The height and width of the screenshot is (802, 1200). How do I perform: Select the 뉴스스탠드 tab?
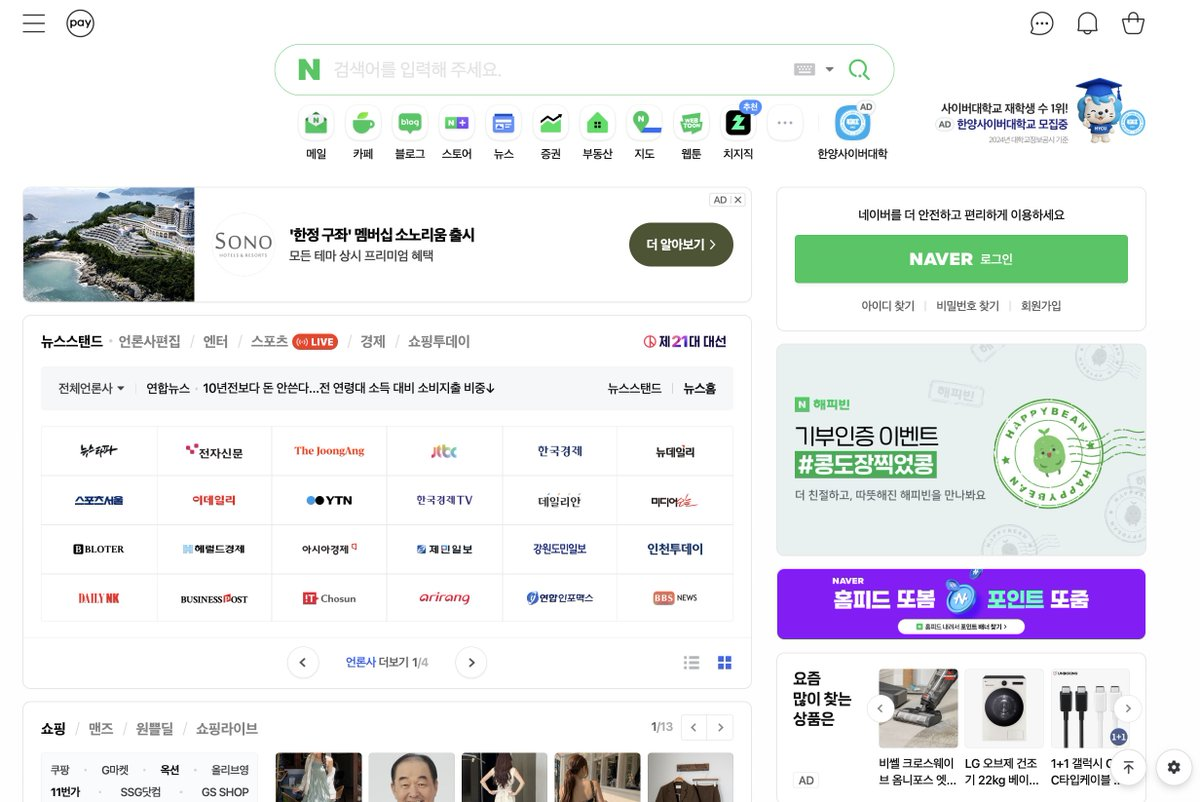[x=72, y=341]
